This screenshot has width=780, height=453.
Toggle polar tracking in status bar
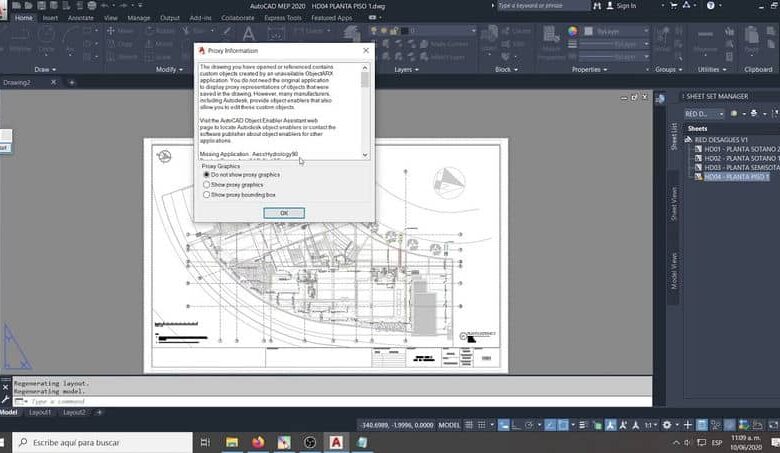(529, 425)
